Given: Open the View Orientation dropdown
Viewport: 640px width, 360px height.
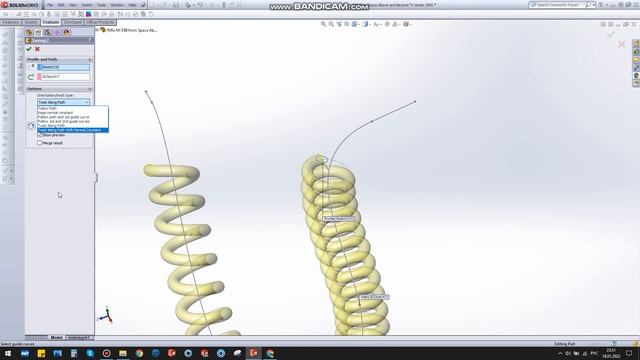Looking at the screenshot, I should pos(356,24).
